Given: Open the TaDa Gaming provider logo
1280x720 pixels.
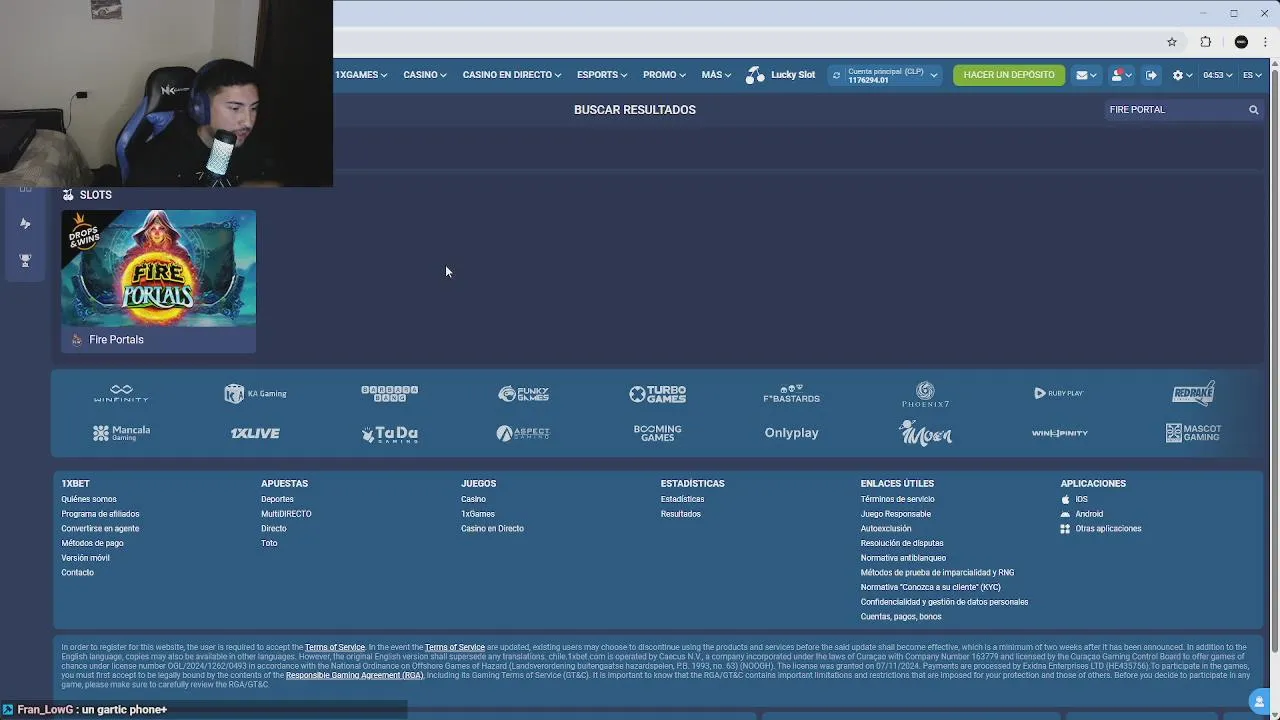Looking at the screenshot, I should [389, 434].
